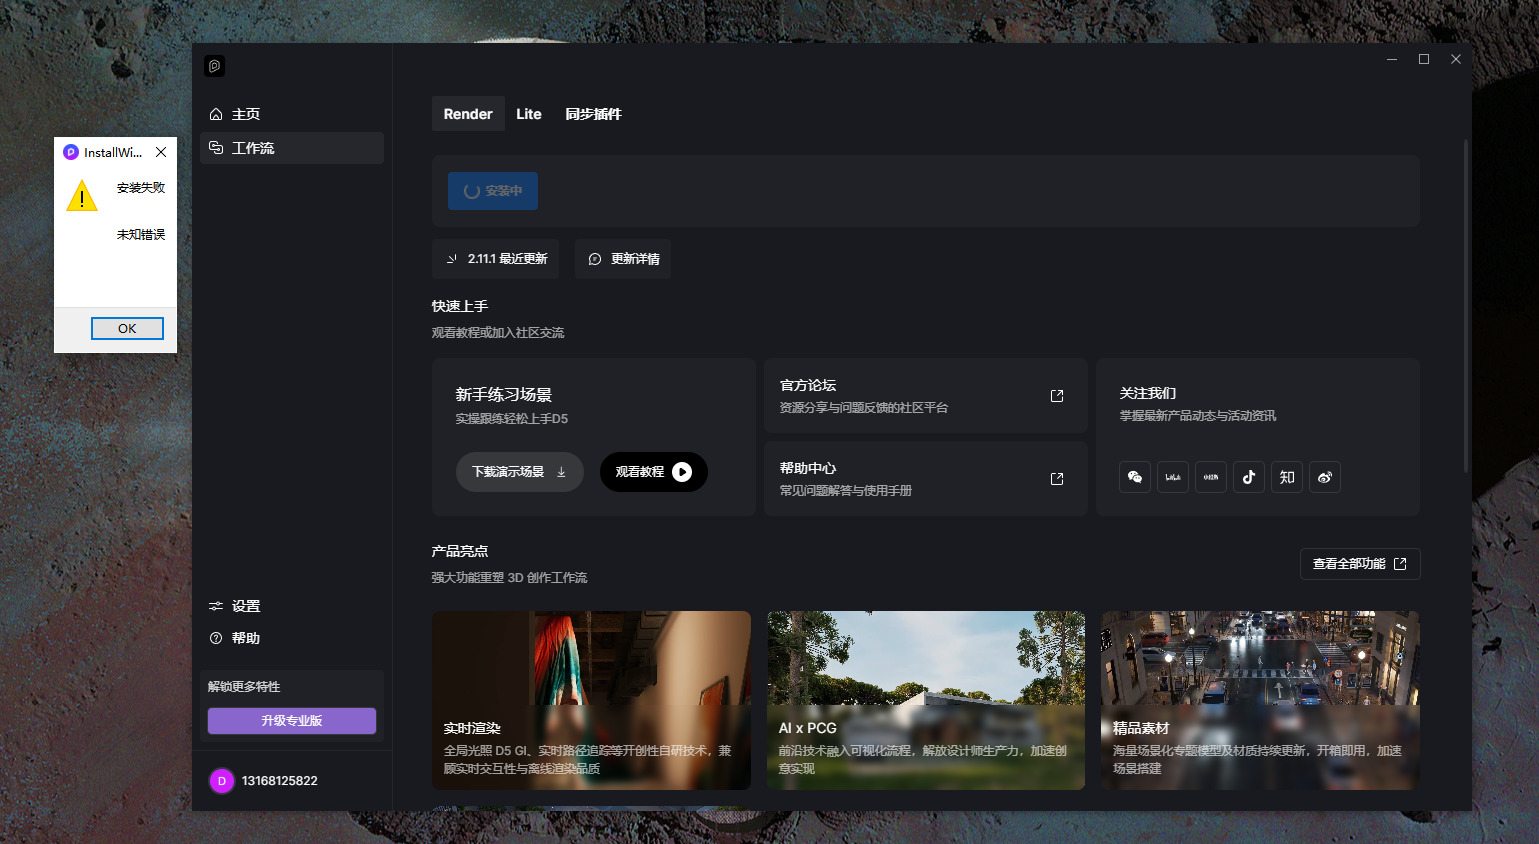Viewport: 1539px width, 844px height.
Task: Open the Xiaohongshu social icon
Action: tap(1211, 477)
